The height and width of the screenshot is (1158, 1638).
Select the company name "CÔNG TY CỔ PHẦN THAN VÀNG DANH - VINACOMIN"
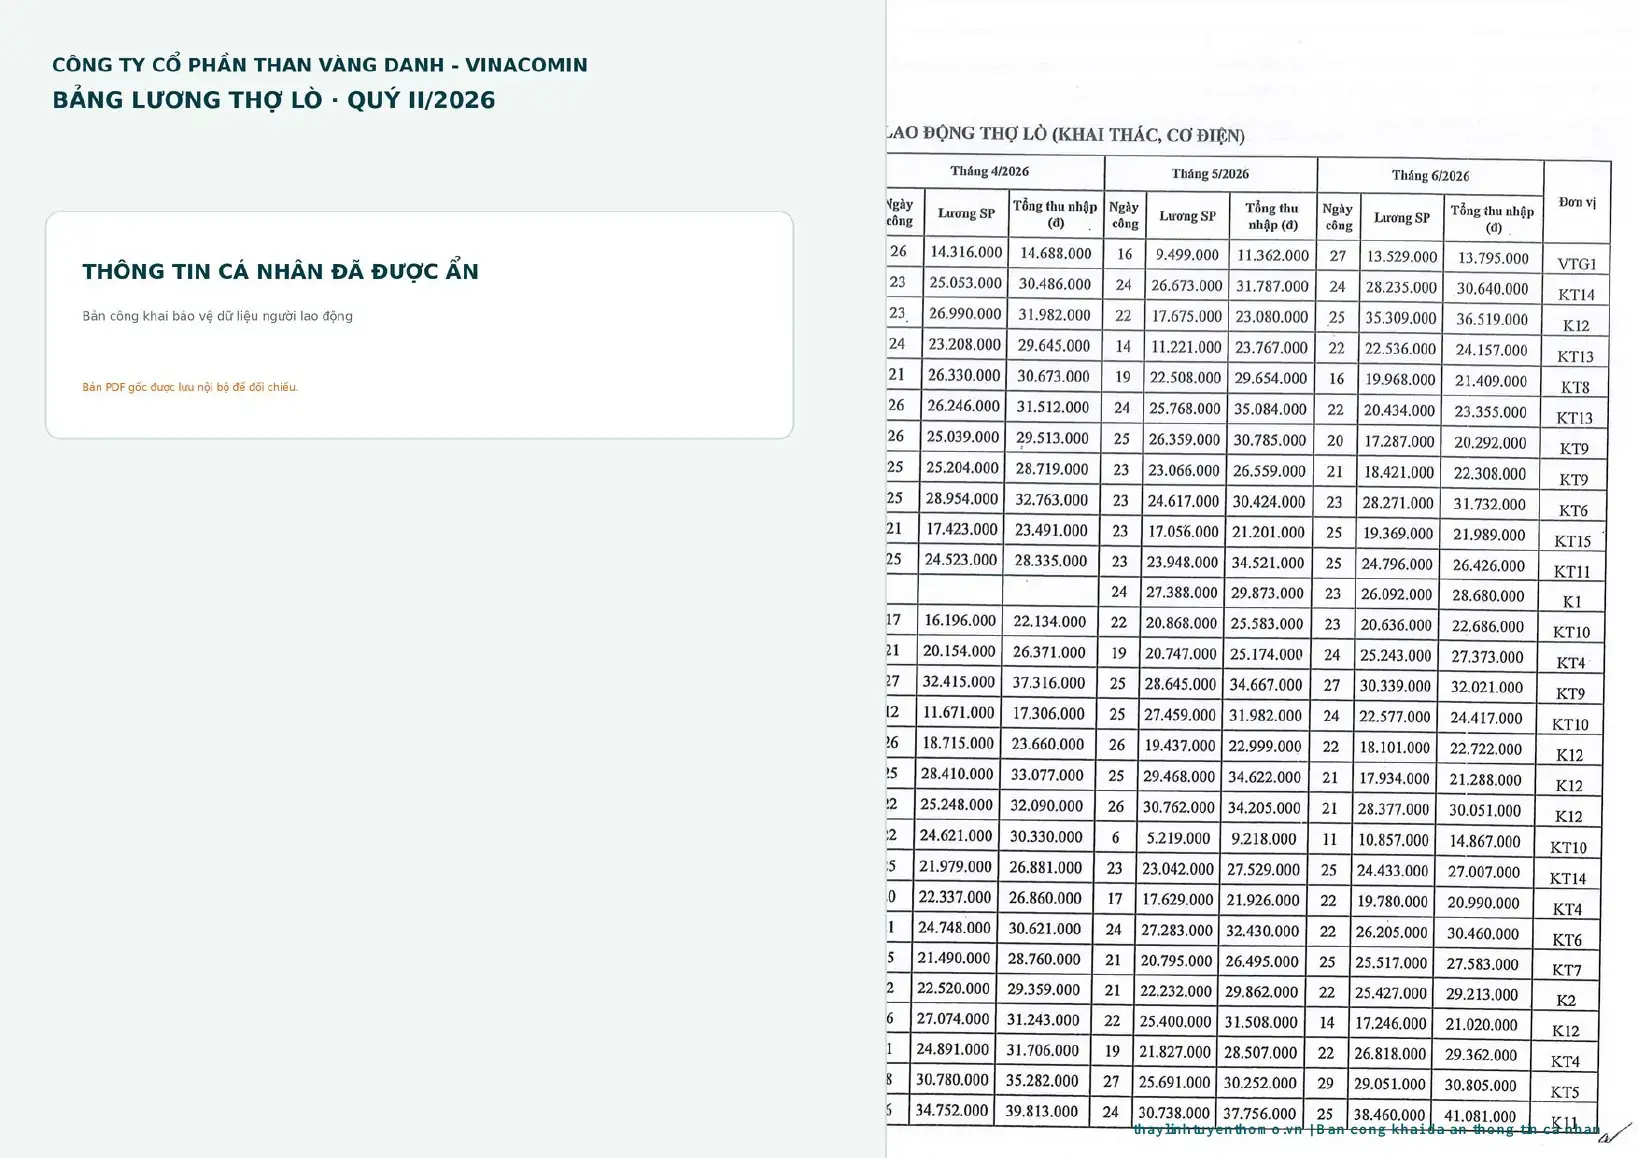point(320,65)
